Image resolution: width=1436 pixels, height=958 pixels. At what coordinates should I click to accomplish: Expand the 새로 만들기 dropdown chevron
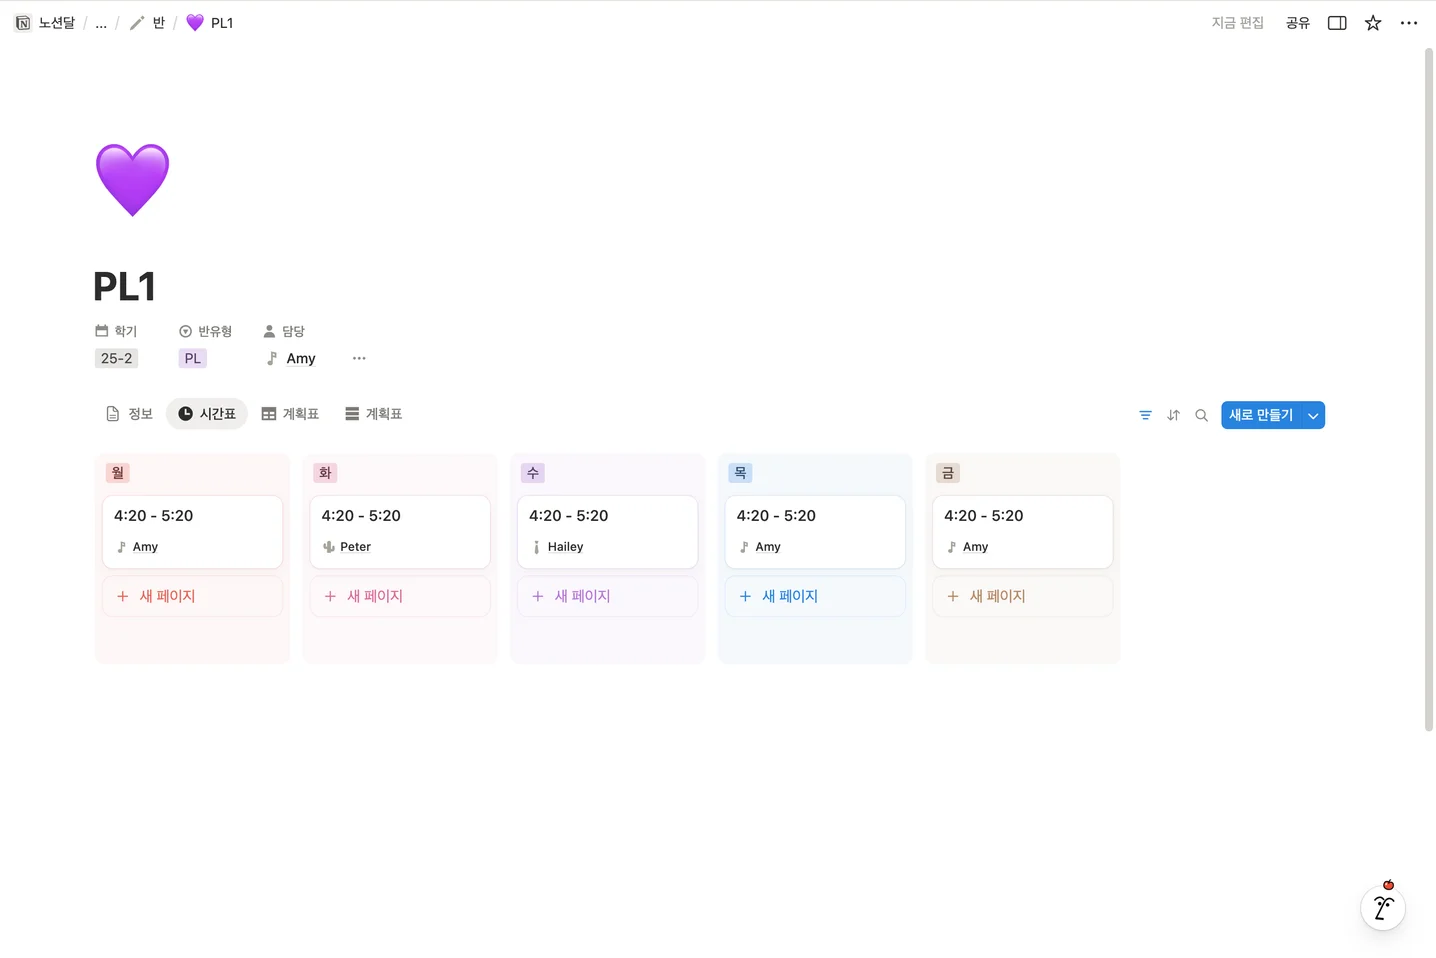1312,414
